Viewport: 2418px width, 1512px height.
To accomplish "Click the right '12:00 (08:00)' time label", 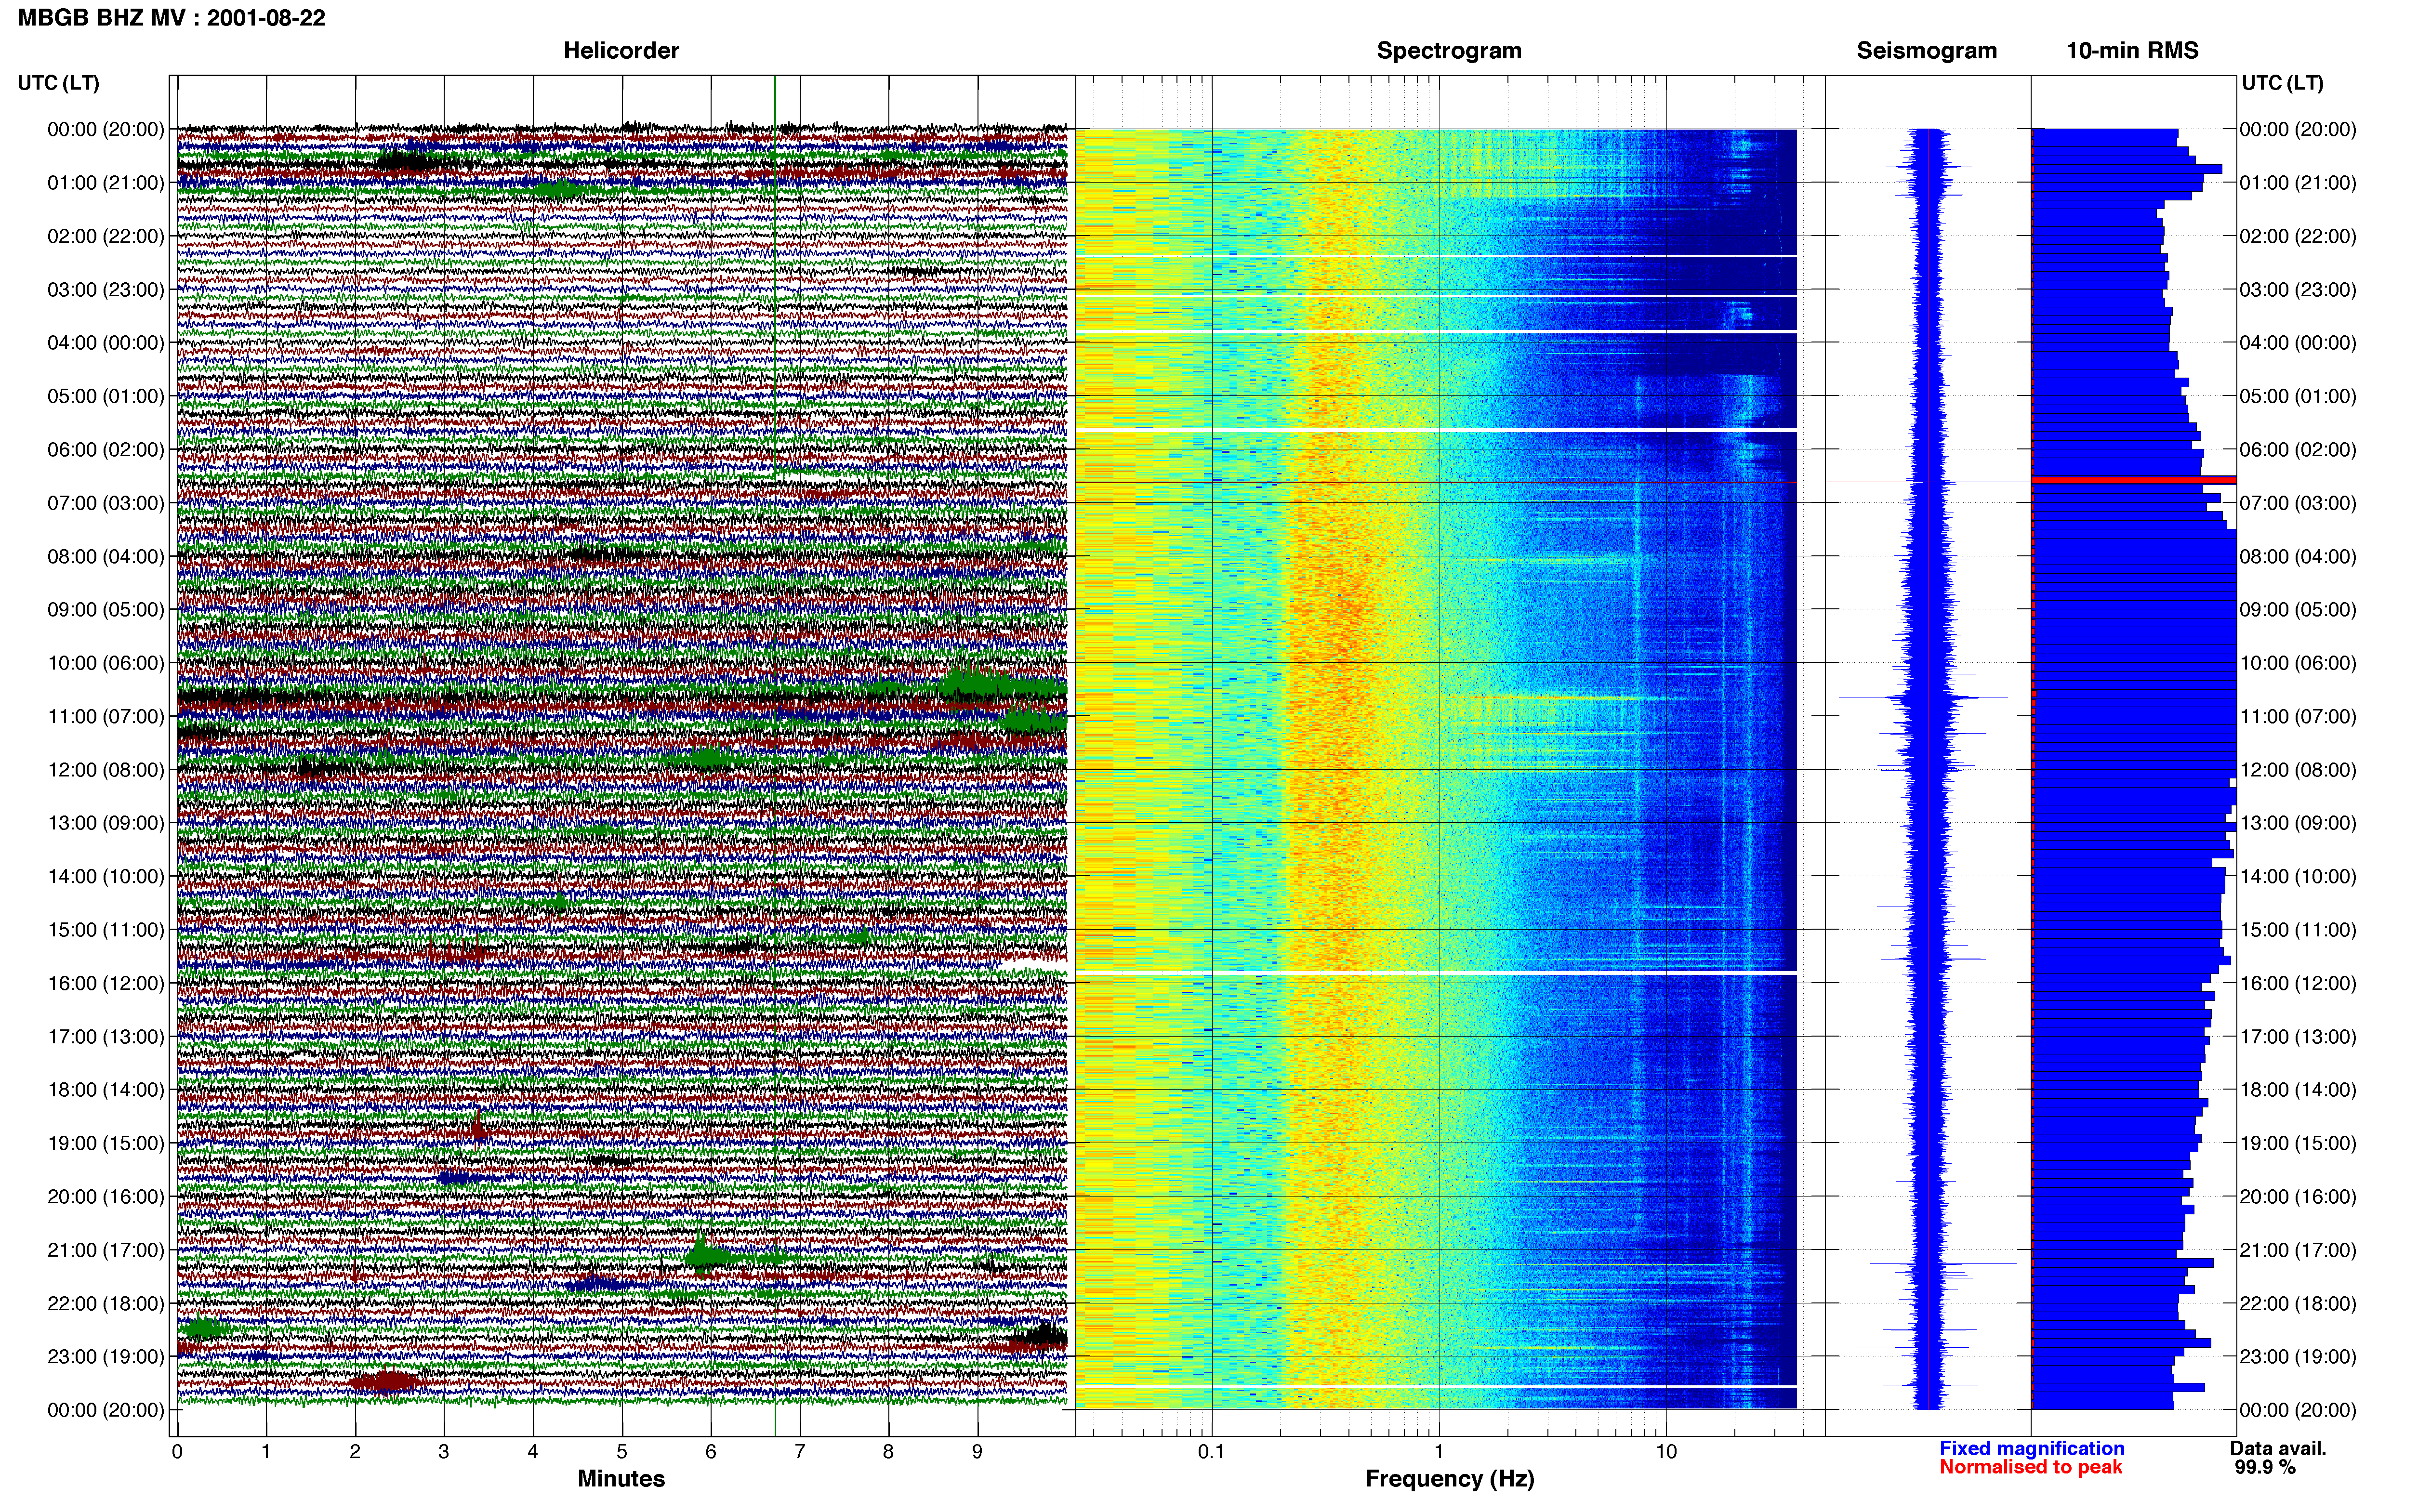I will [x=2298, y=770].
